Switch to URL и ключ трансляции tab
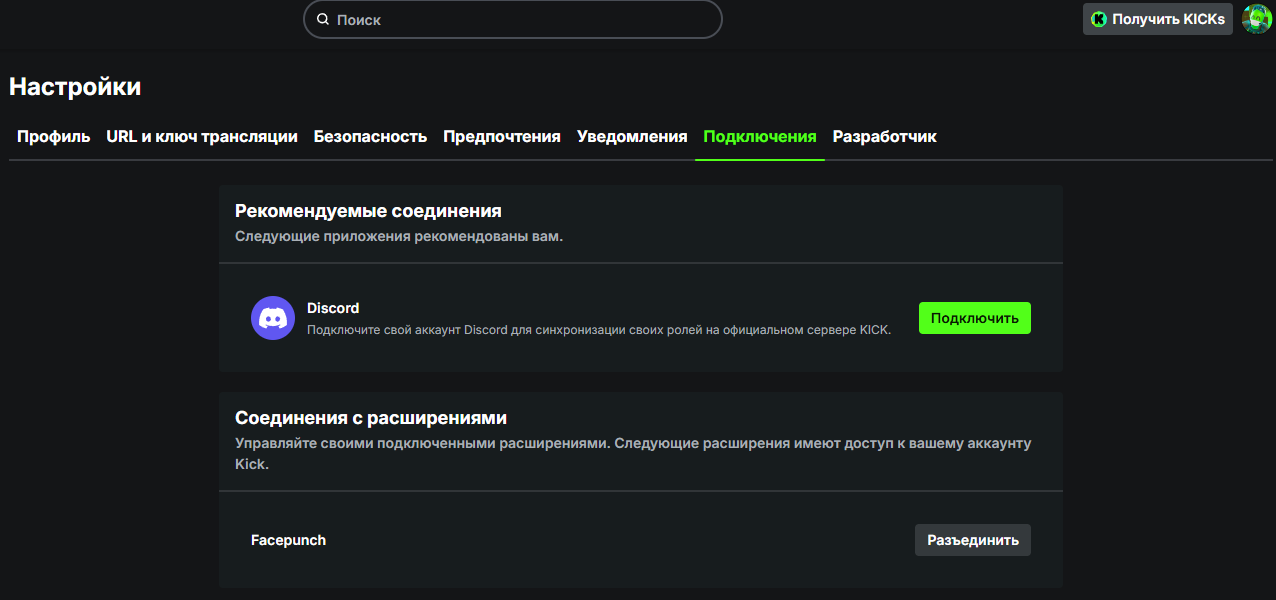Screen dimensions: 1276x600 tap(202, 137)
